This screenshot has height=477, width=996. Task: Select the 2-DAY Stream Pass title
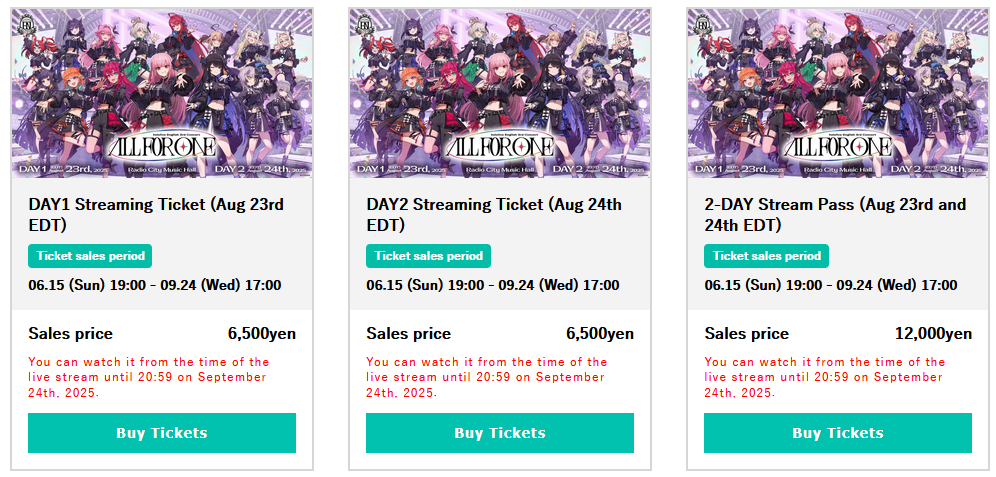click(835, 214)
